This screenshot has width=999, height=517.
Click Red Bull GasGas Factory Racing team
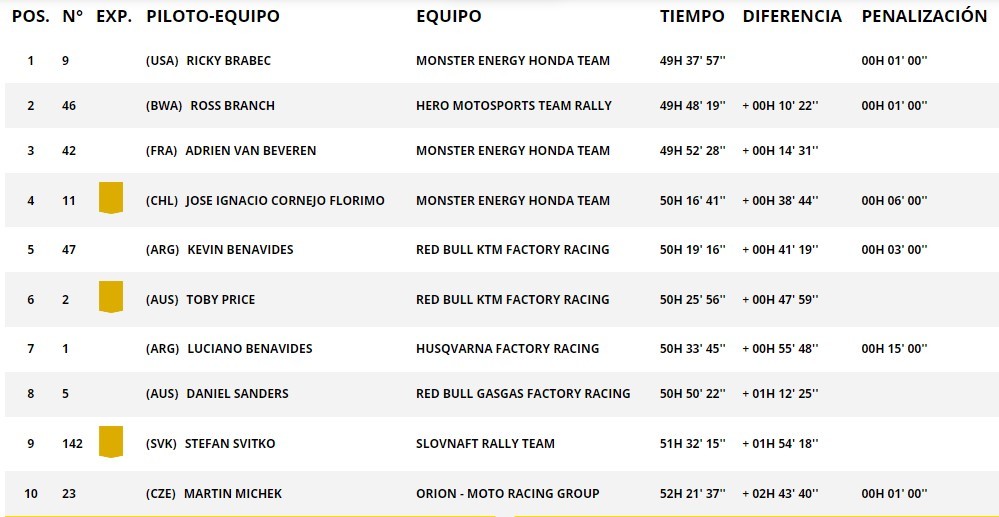coord(523,394)
